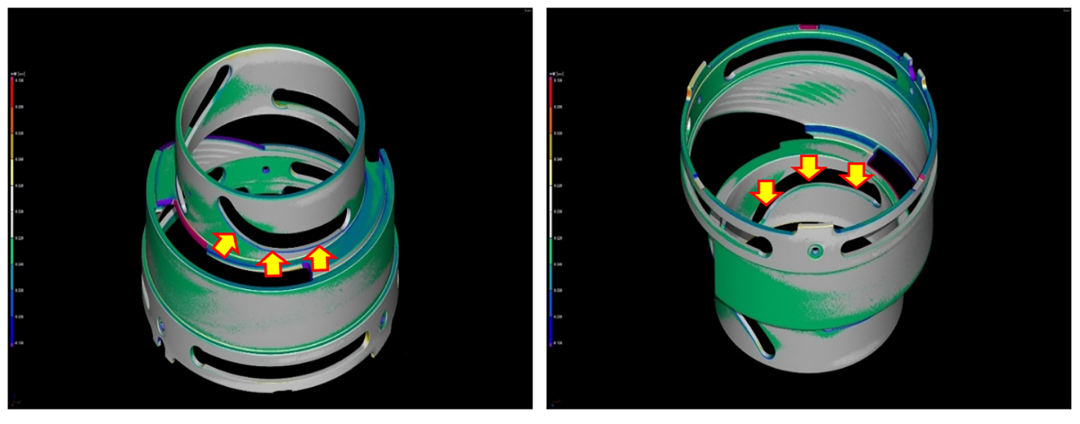Click the axis triad in left view corner
Screen dimensions: 1080x424
point(15,400)
